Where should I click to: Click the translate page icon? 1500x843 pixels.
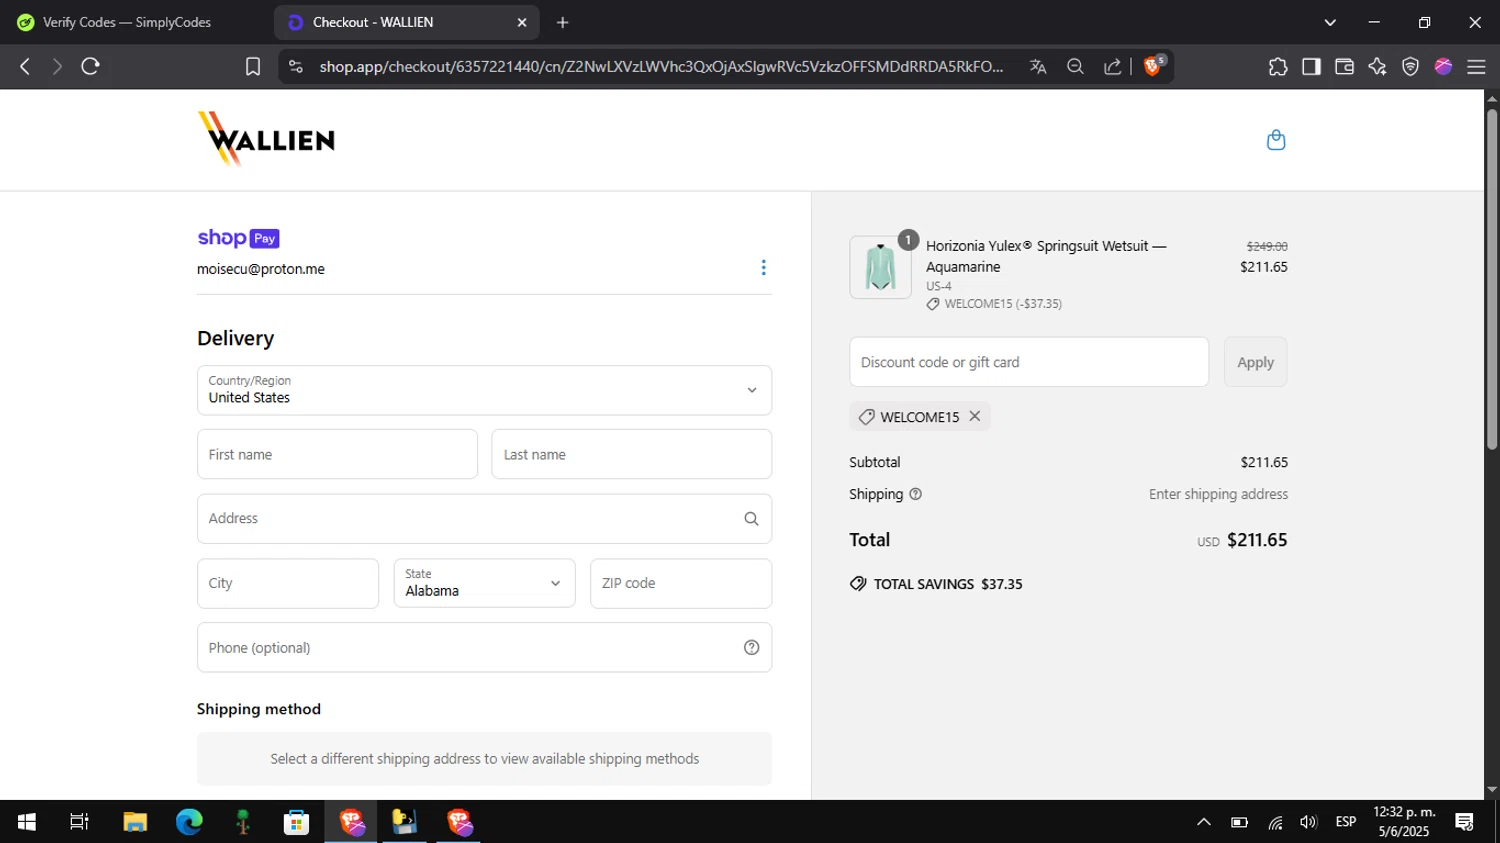click(x=1038, y=66)
